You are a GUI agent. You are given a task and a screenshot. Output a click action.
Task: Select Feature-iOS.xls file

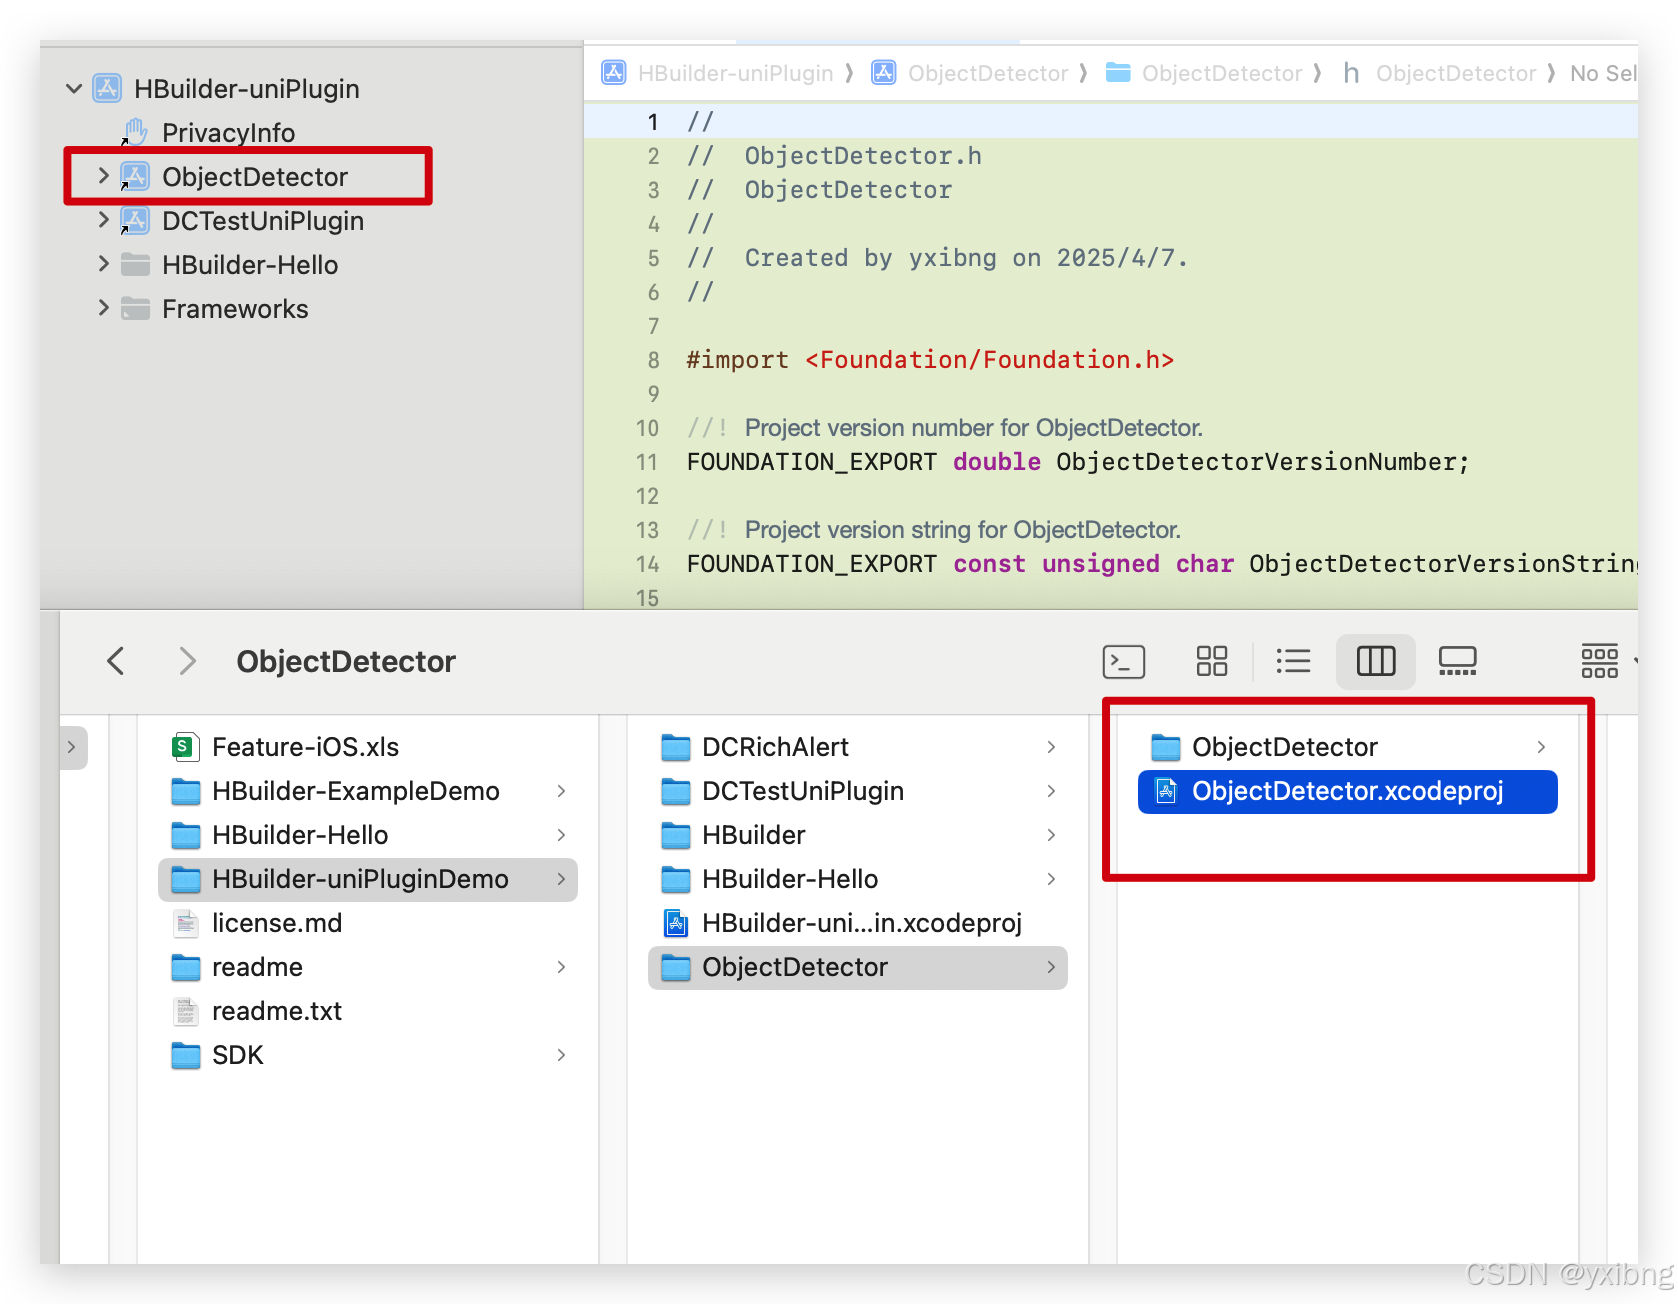(305, 747)
